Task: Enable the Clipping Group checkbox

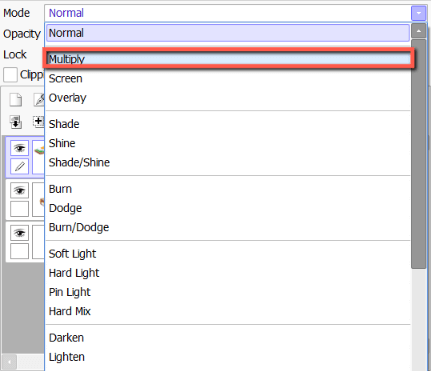Action: point(10,75)
